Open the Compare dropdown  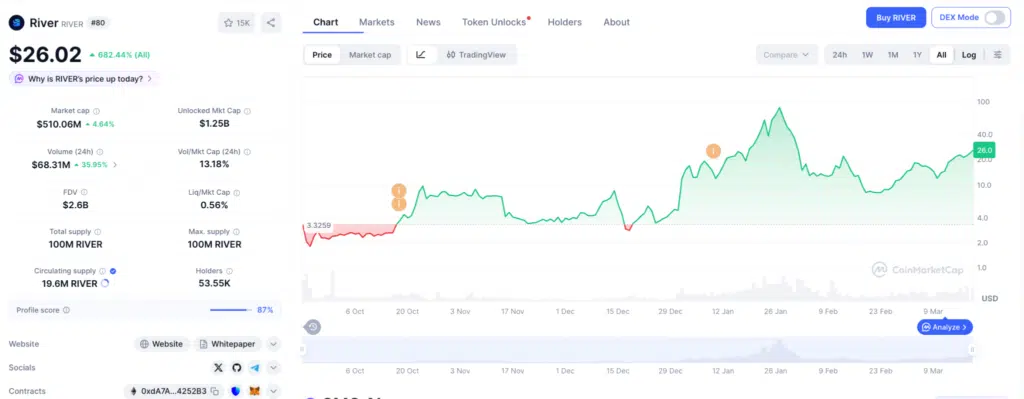(786, 55)
